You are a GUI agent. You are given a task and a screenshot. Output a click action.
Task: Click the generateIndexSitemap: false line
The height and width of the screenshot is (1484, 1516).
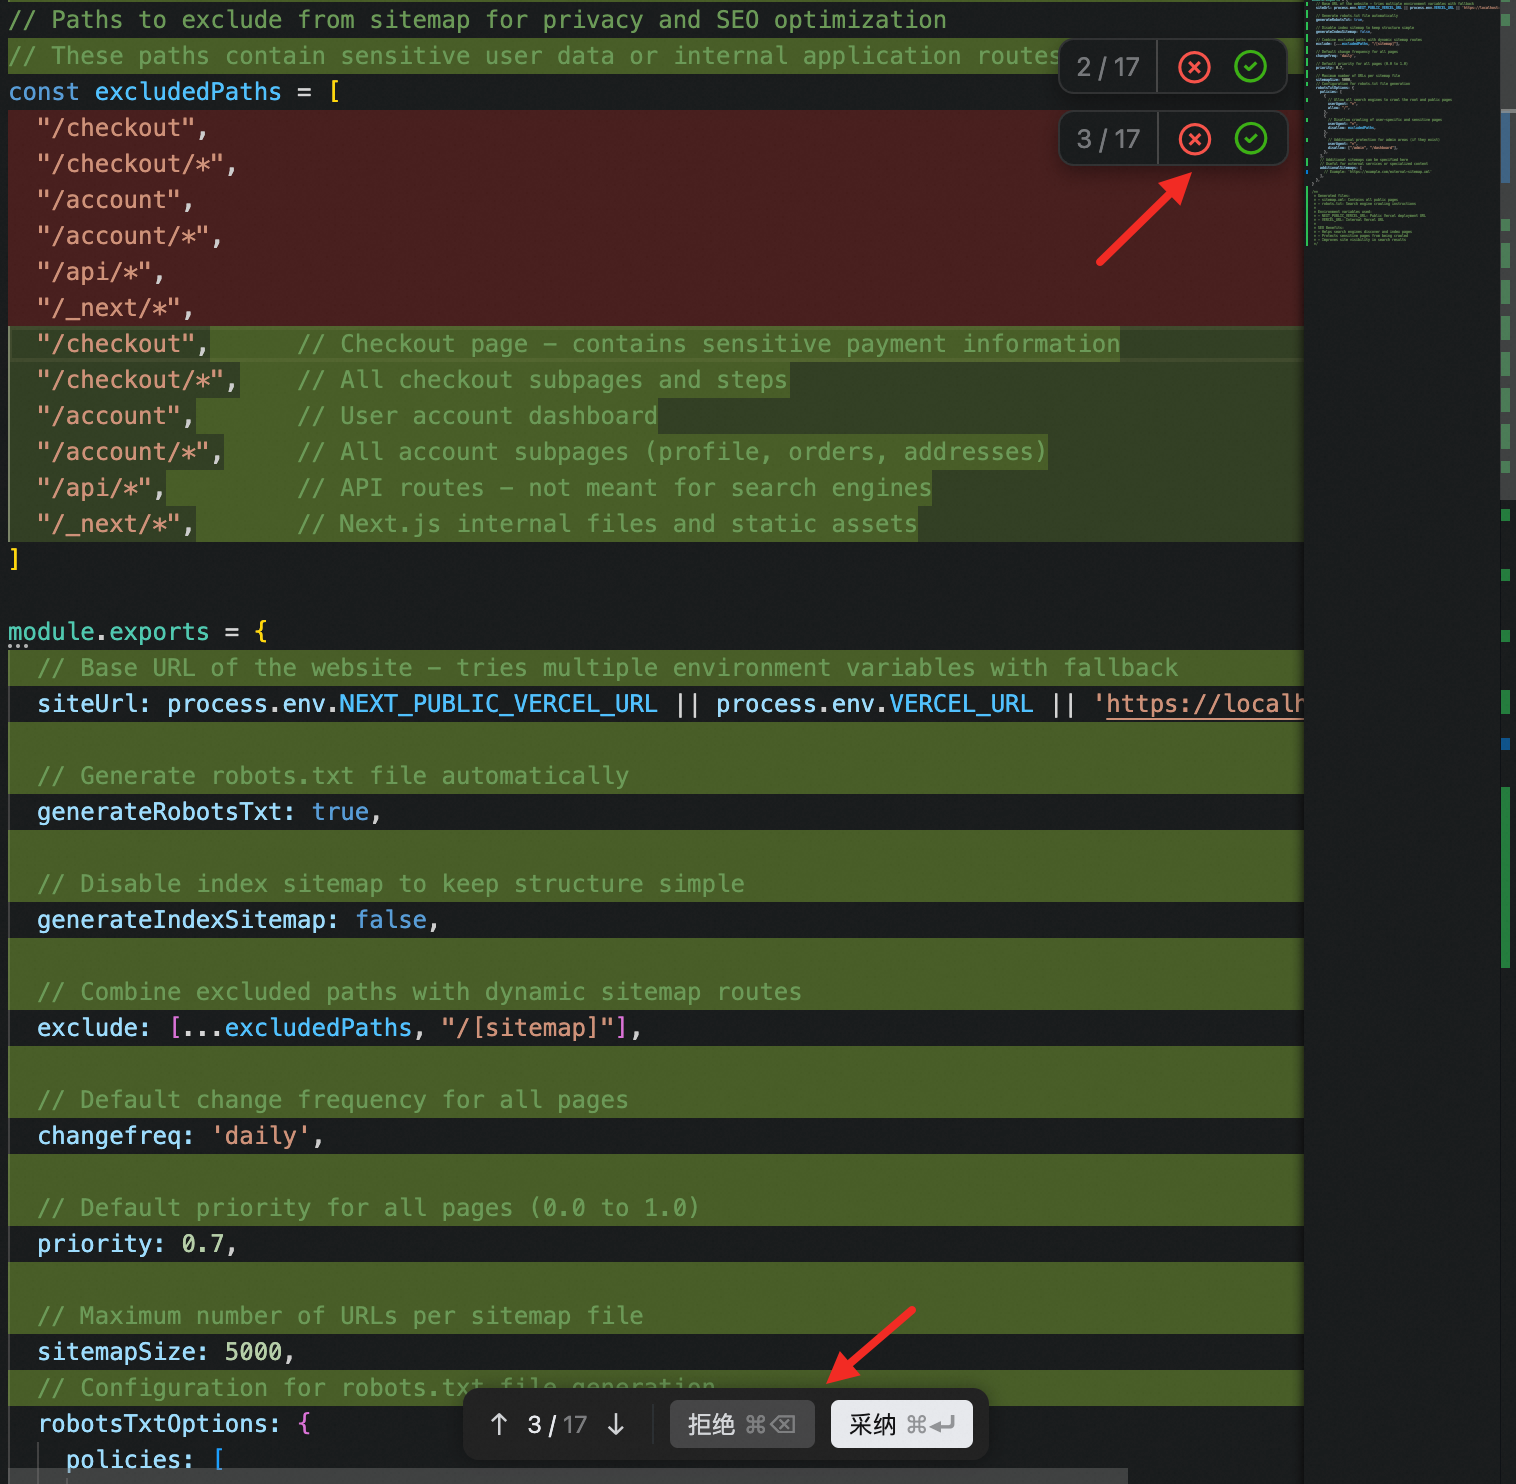point(238,920)
